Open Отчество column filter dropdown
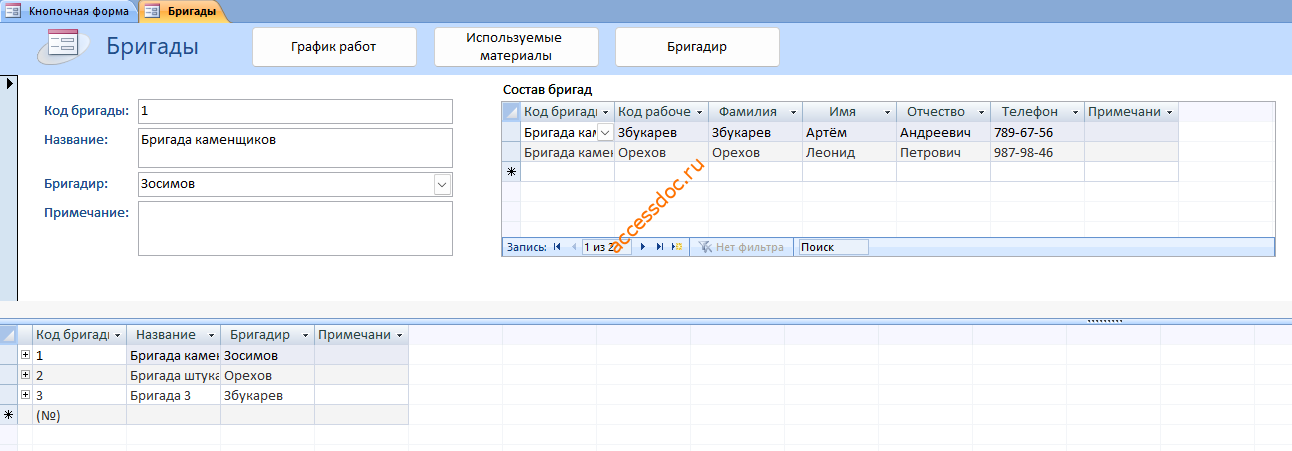The width and height of the screenshot is (1292, 451). (x=981, y=112)
